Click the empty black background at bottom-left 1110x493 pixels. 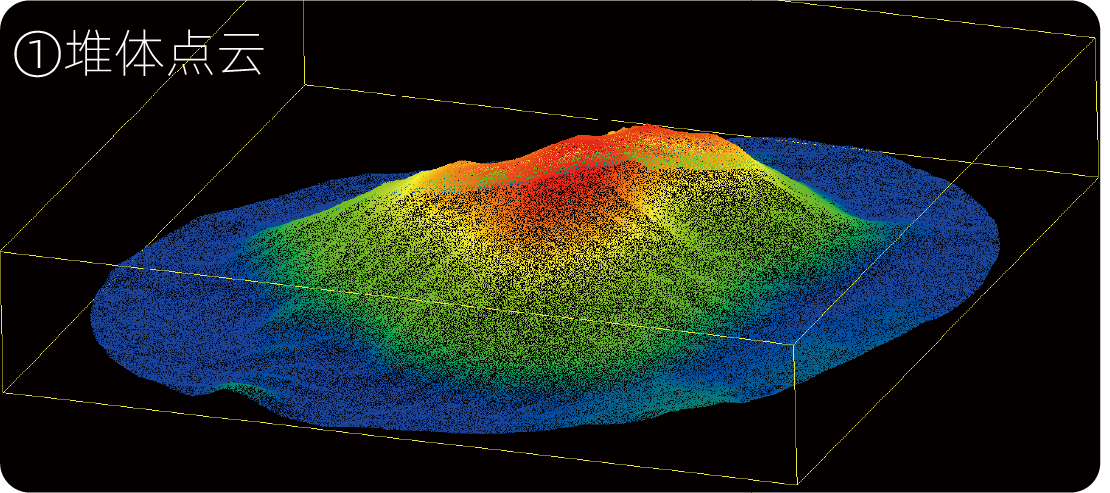[60, 450]
